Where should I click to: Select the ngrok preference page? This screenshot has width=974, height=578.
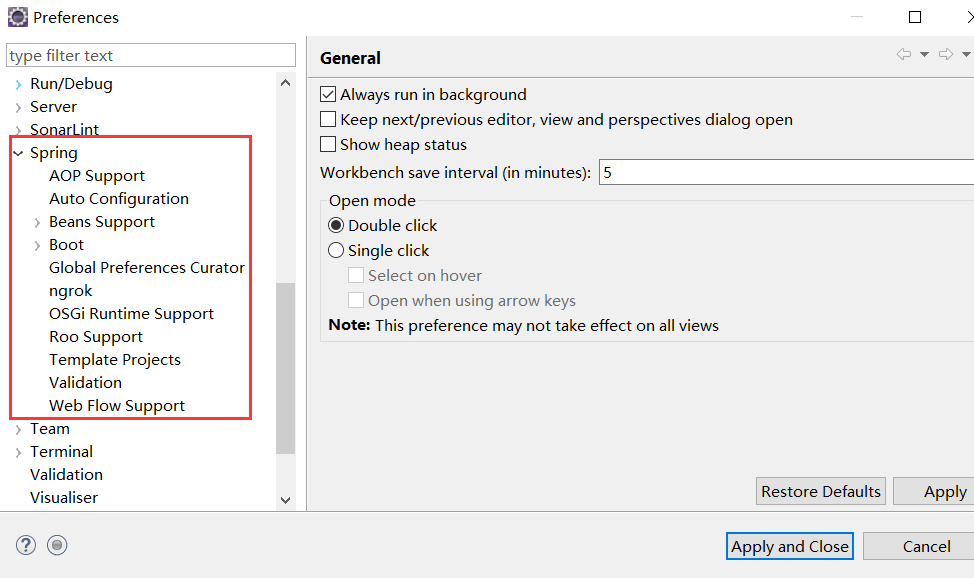(x=70, y=291)
